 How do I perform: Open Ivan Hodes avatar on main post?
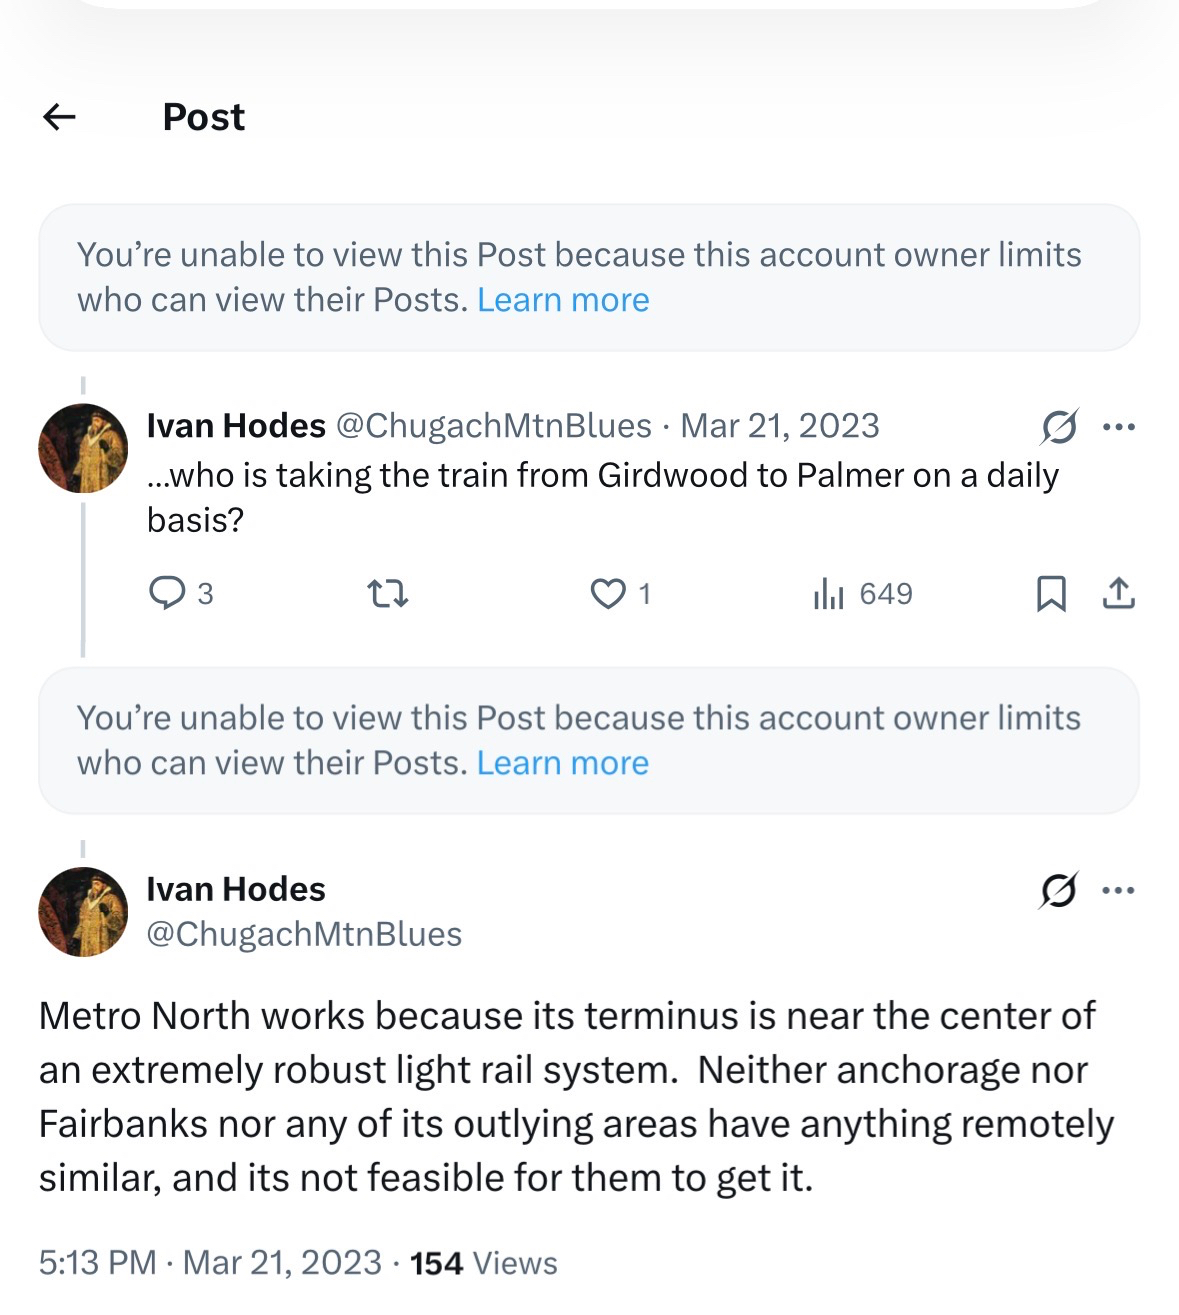(x=83, y=911)
